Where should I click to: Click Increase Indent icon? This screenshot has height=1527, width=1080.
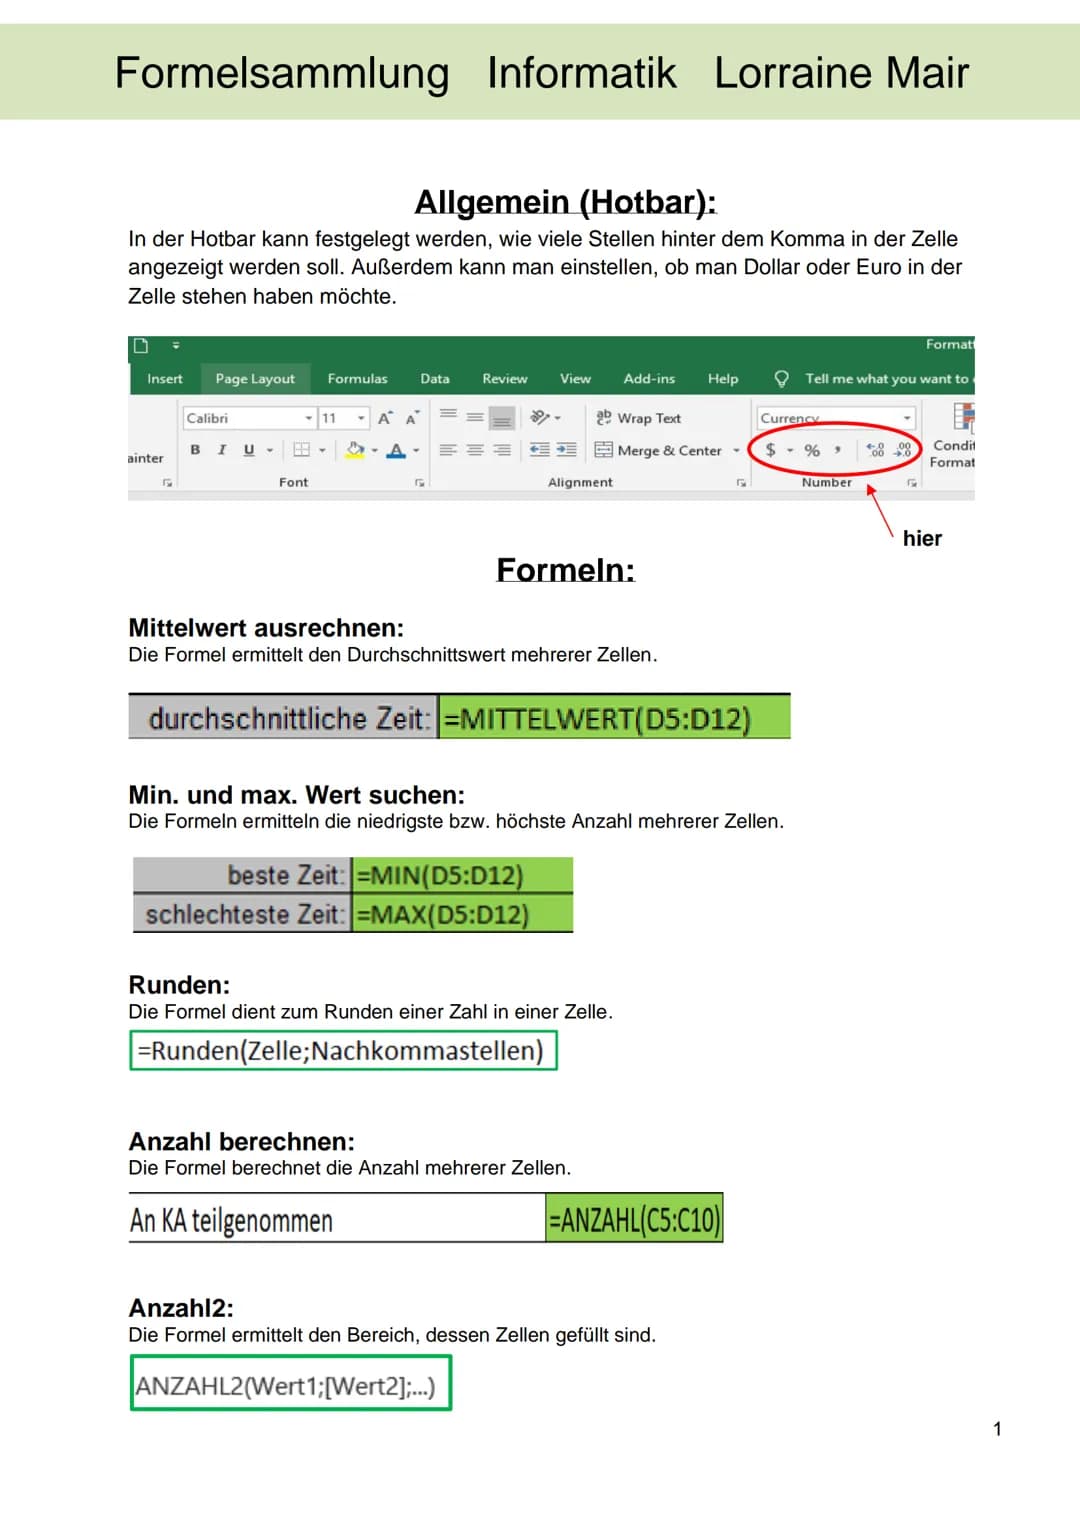(567, 450)
